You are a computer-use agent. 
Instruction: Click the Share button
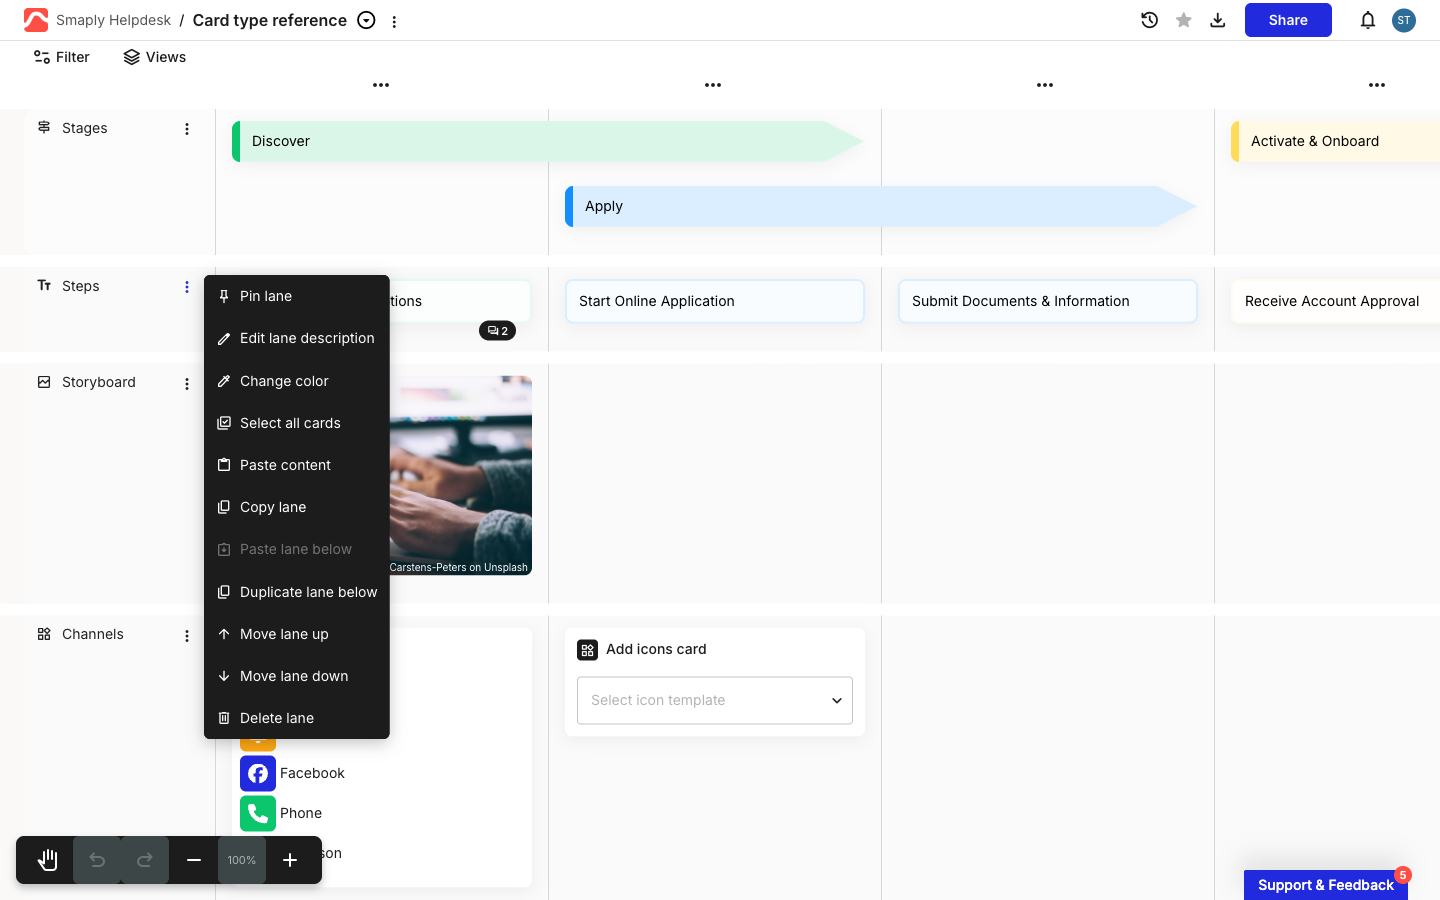1288,20
